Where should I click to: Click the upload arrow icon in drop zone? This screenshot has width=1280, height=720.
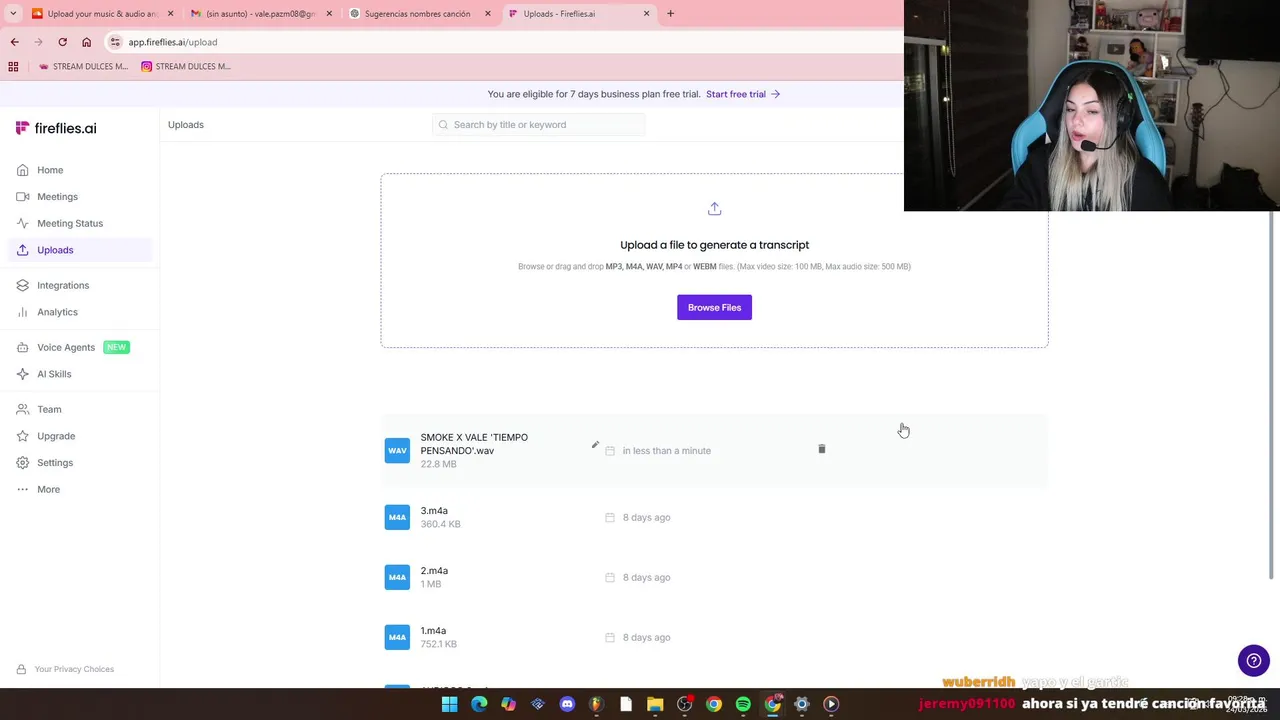tap(714, 209)
